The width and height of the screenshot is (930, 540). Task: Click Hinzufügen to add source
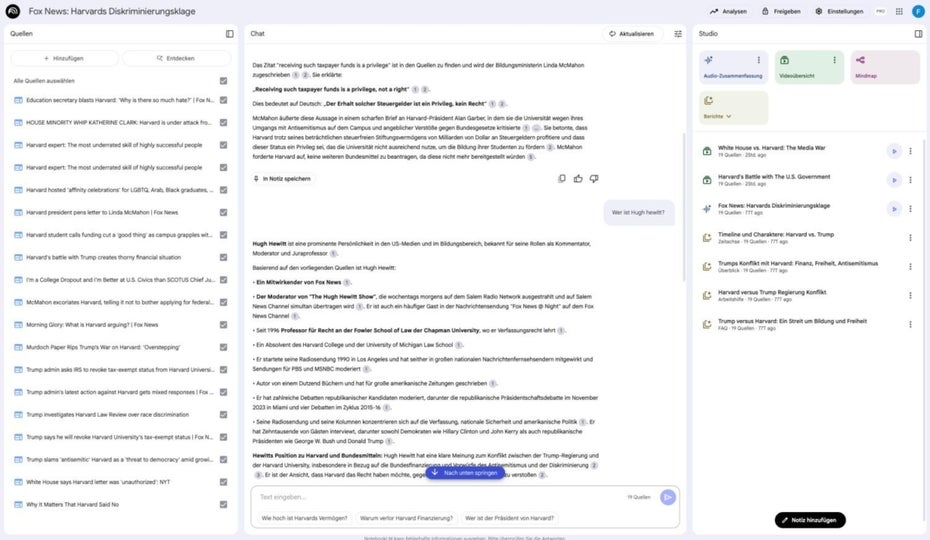pyautogui.click(x=64, y=58)
